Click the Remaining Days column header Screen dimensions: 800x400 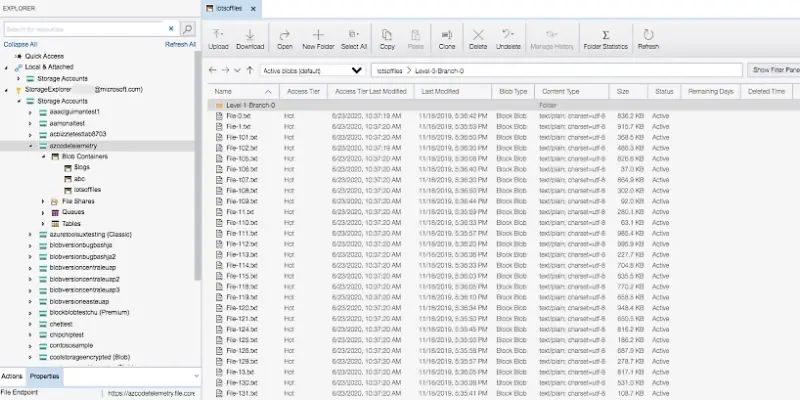coord(710,91)
